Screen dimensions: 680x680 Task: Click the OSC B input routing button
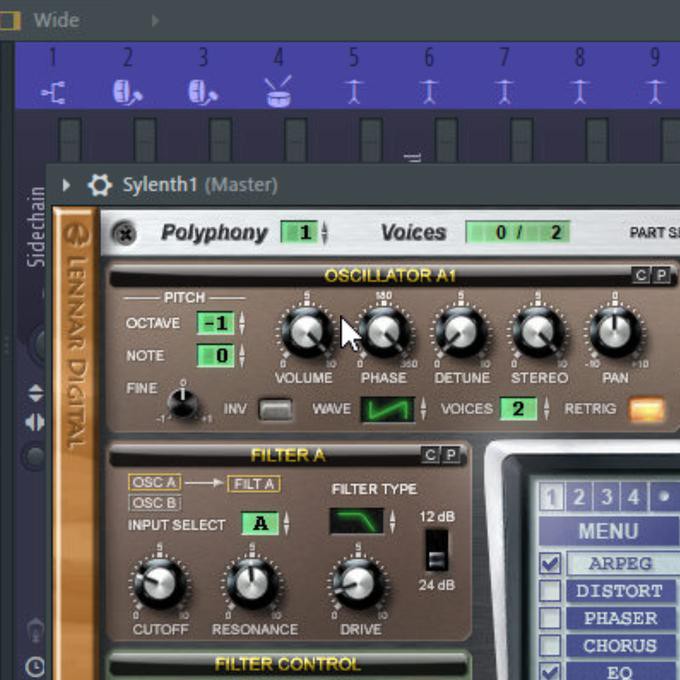pyautogui.click(x=154, y=503)
